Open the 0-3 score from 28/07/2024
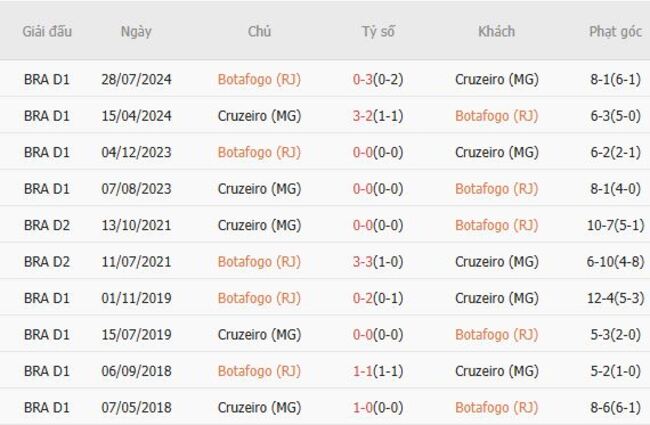The width and height of the screenshot is (650, 425). tap(362, 80)
